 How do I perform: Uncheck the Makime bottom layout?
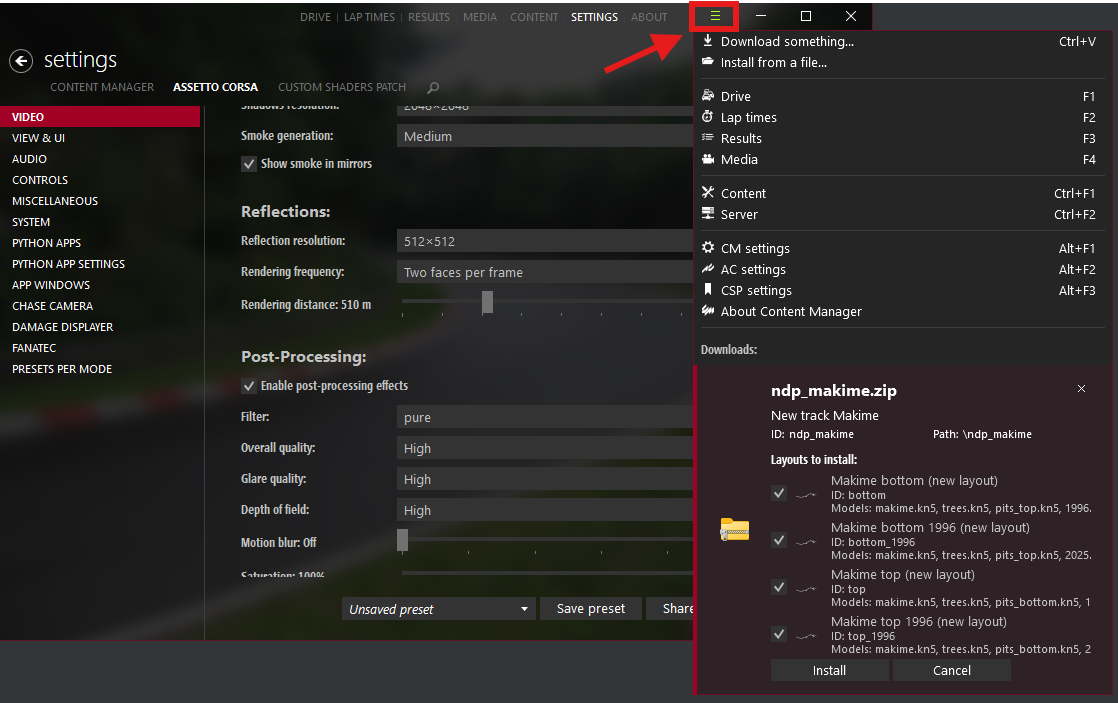779,493
